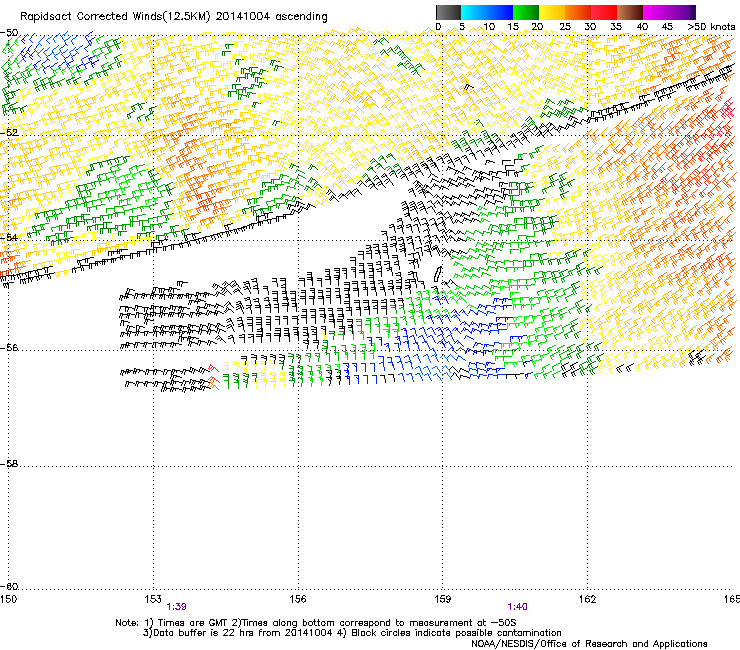The image size is (740, 650).
Task: Click the 'NOAA/NESDIS/Office of Research and Applications' credit
Action: 589,644
